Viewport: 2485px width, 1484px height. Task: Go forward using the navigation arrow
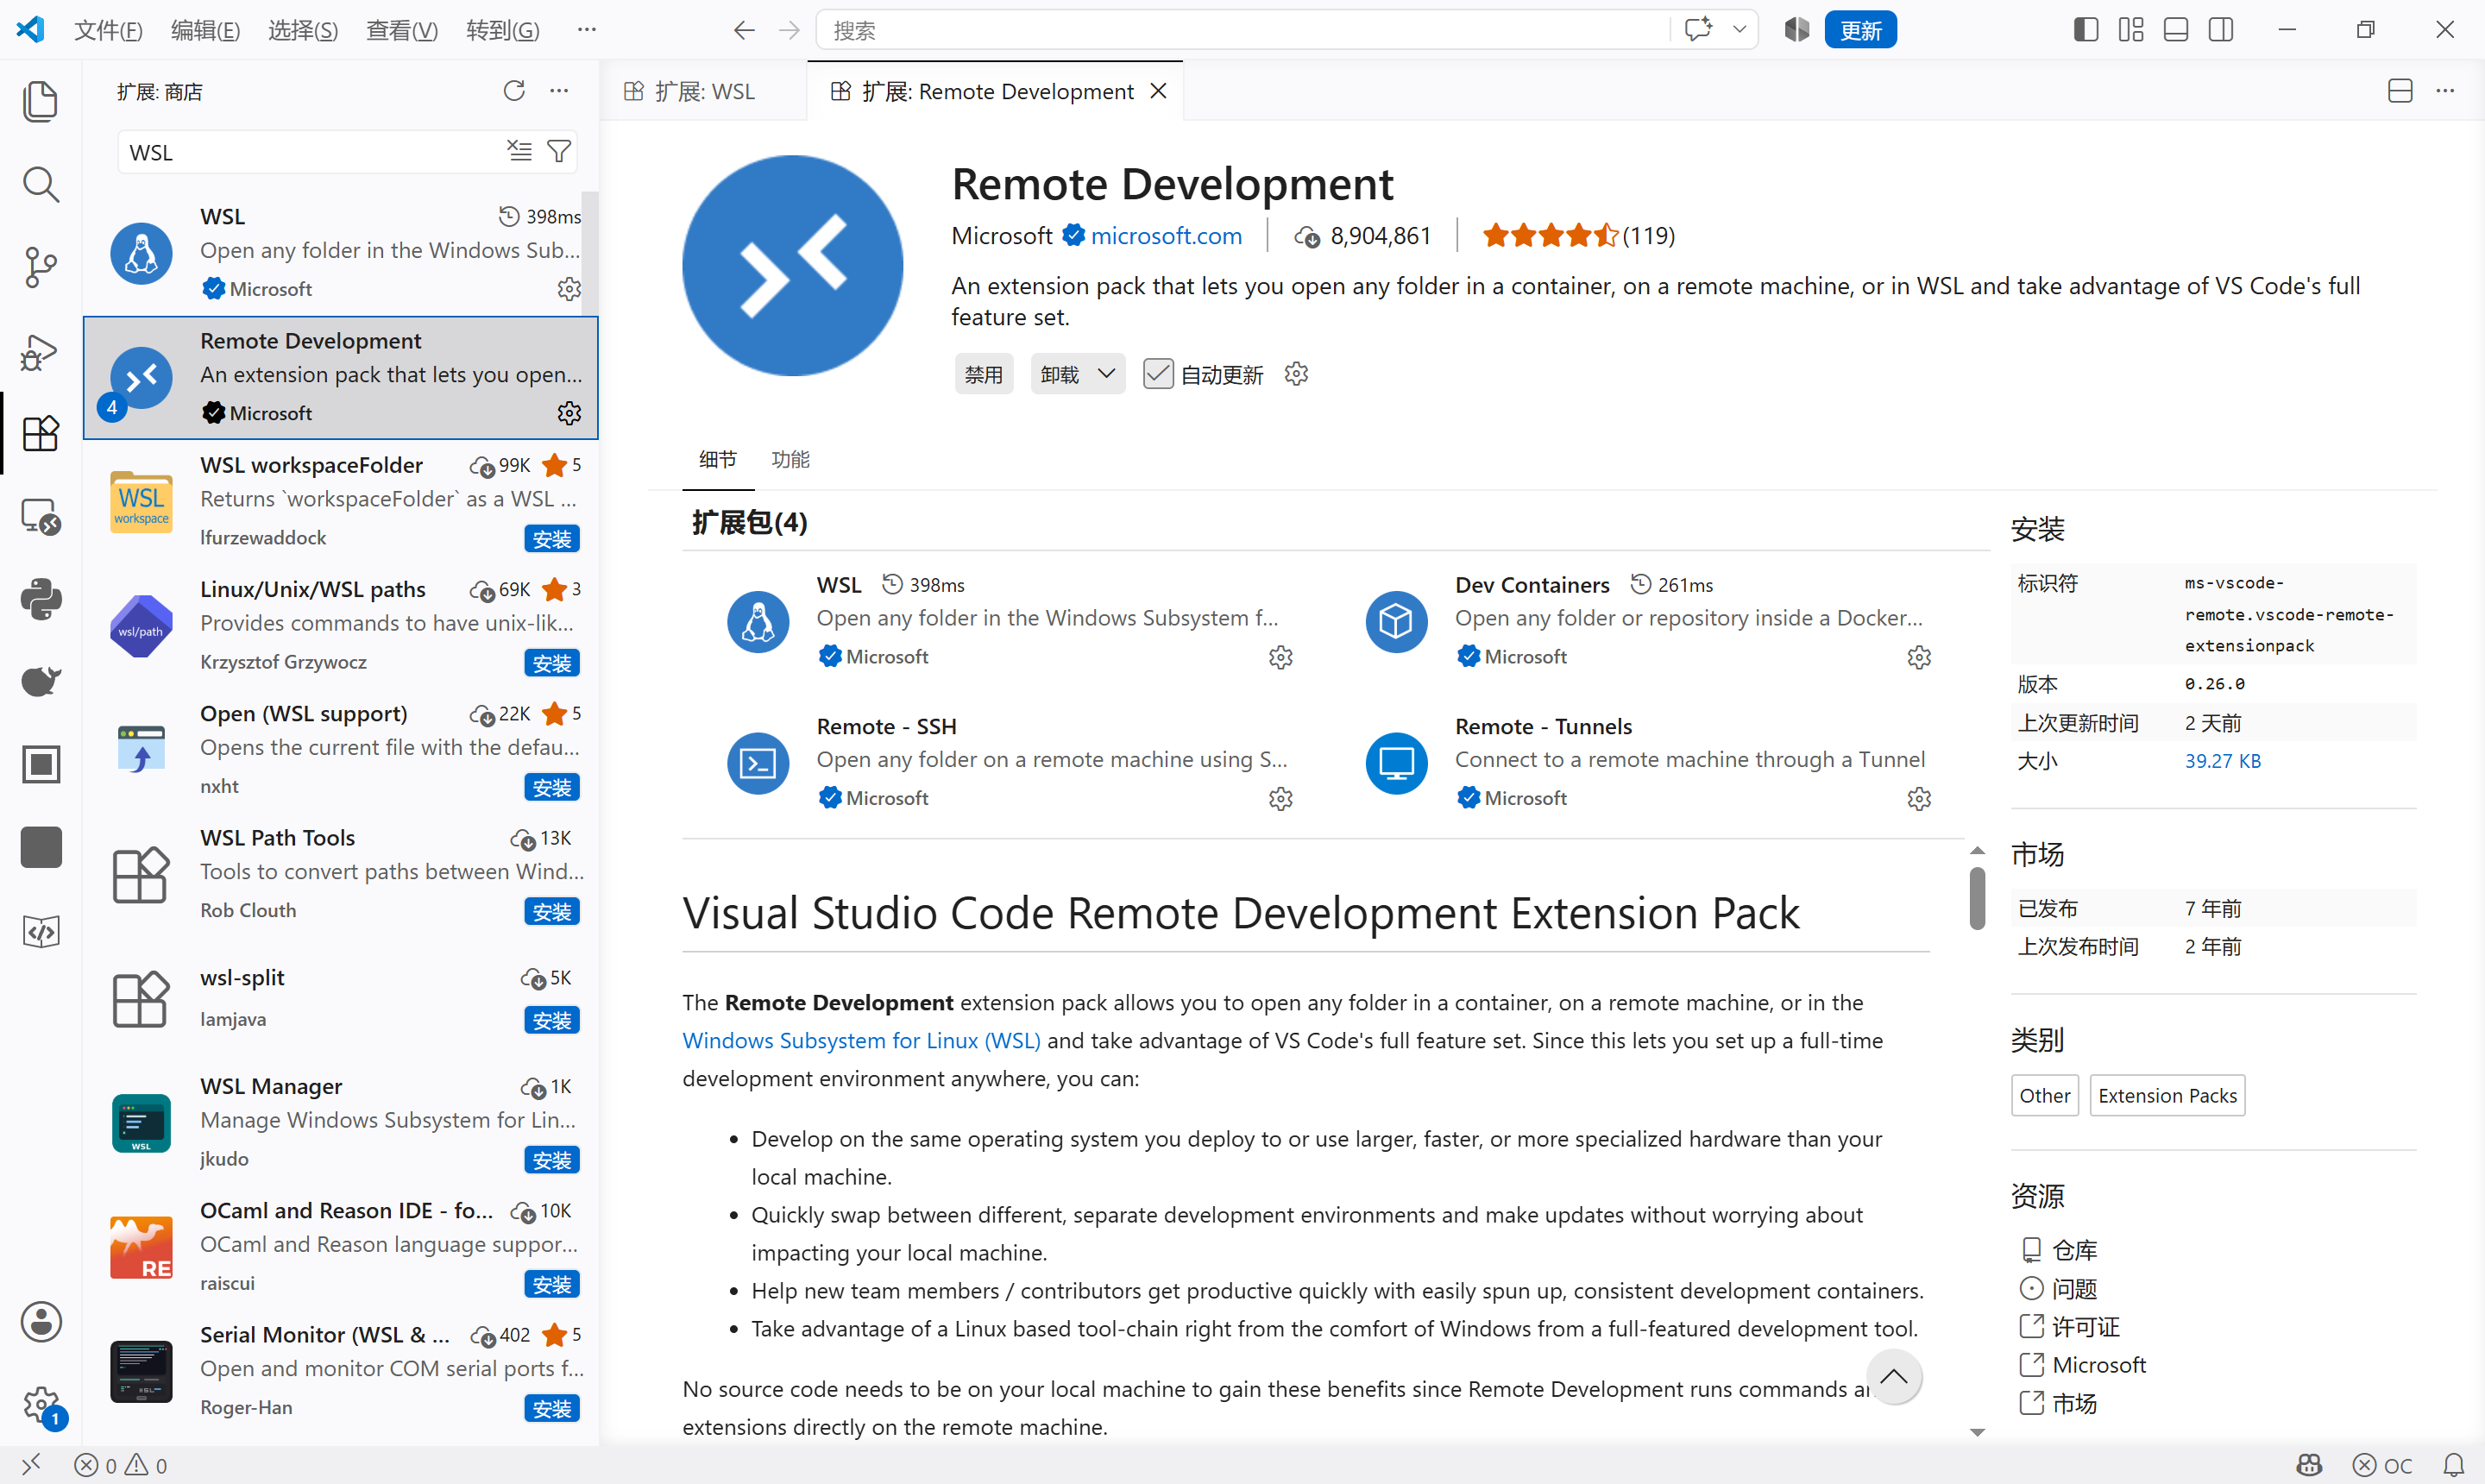789,30
